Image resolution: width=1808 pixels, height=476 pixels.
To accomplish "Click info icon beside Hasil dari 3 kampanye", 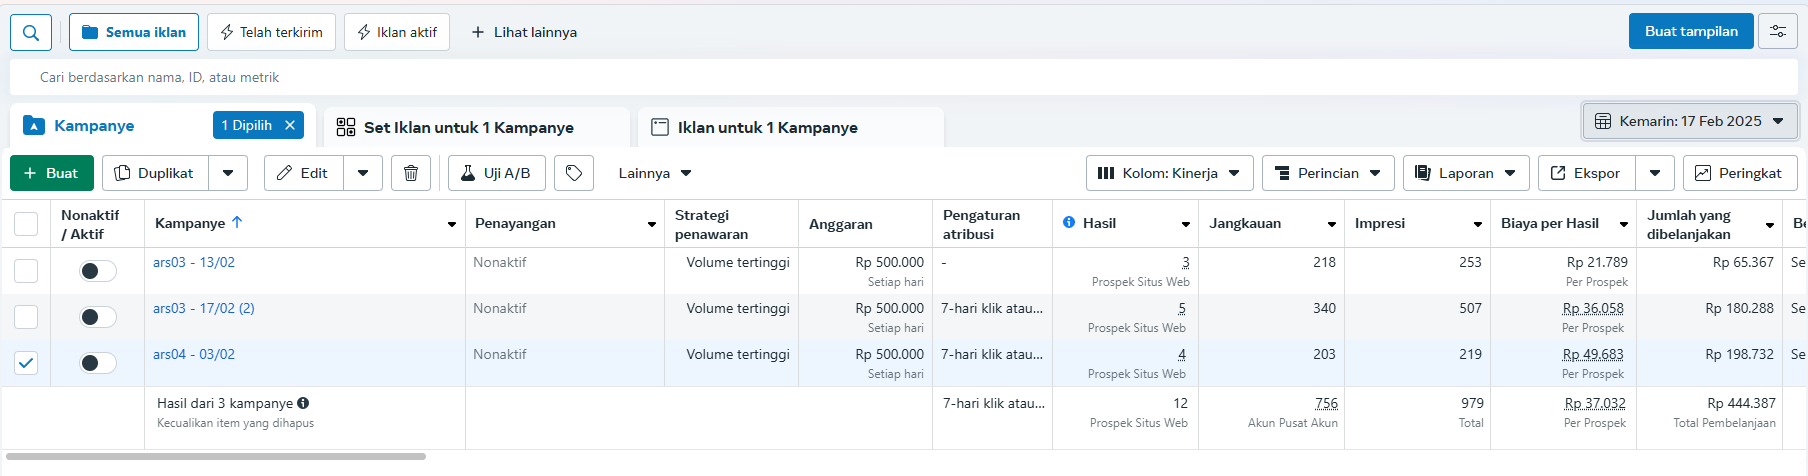I will click(x=303, y=403).
